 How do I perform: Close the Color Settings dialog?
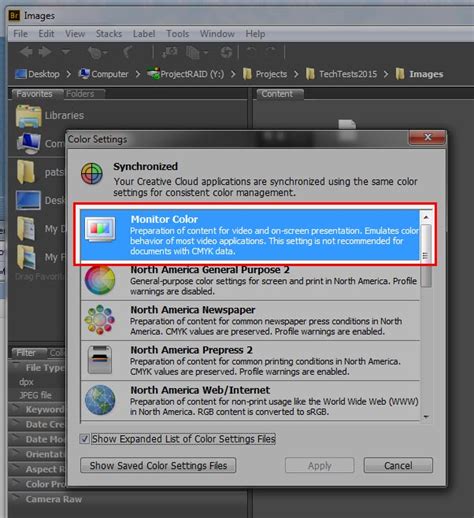pos(428,137)
